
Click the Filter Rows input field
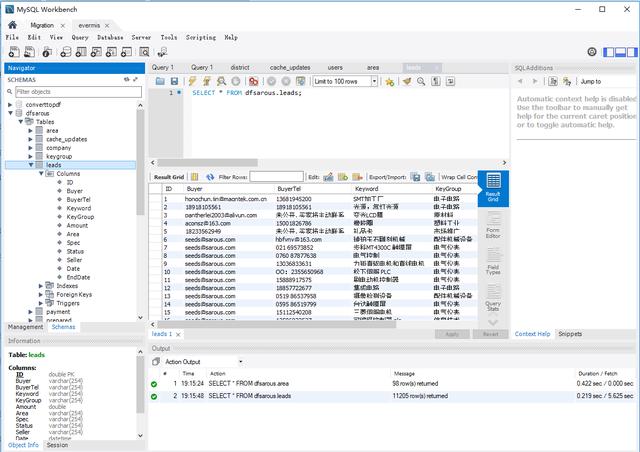tap(277, 176)
